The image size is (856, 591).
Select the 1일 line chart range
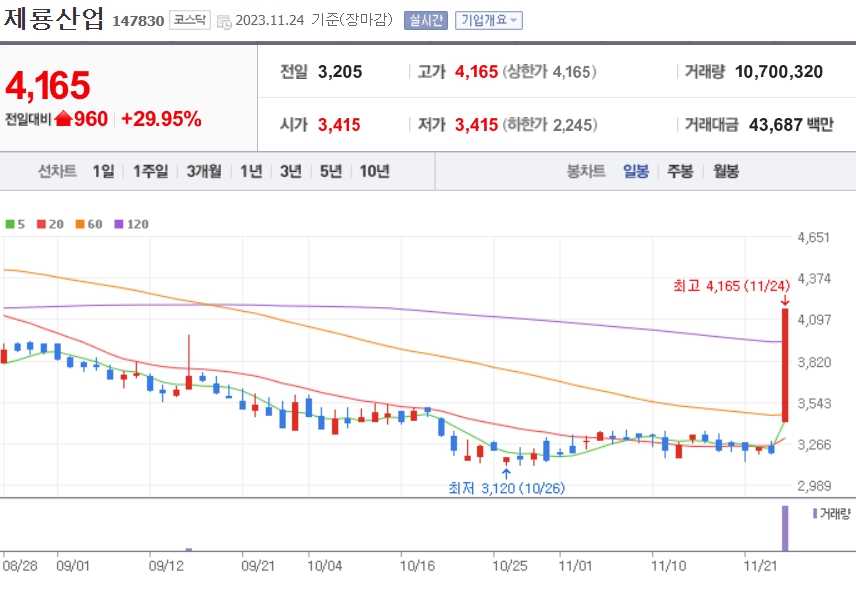(103, 171)
